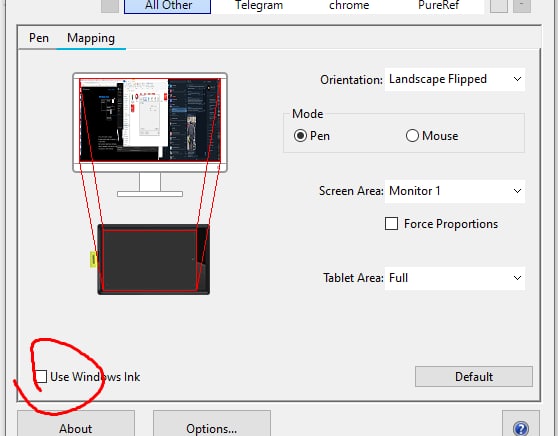
Task: Select the Telegram application entry
Action: [259, 6]
